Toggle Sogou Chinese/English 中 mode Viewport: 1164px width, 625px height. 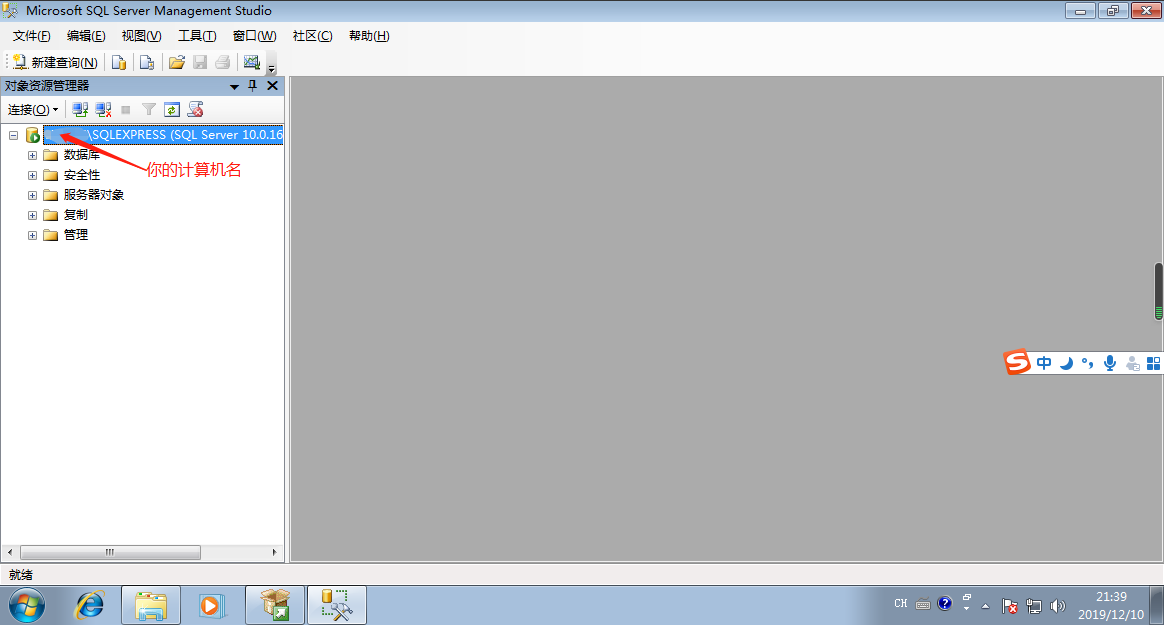(1044, 363)
